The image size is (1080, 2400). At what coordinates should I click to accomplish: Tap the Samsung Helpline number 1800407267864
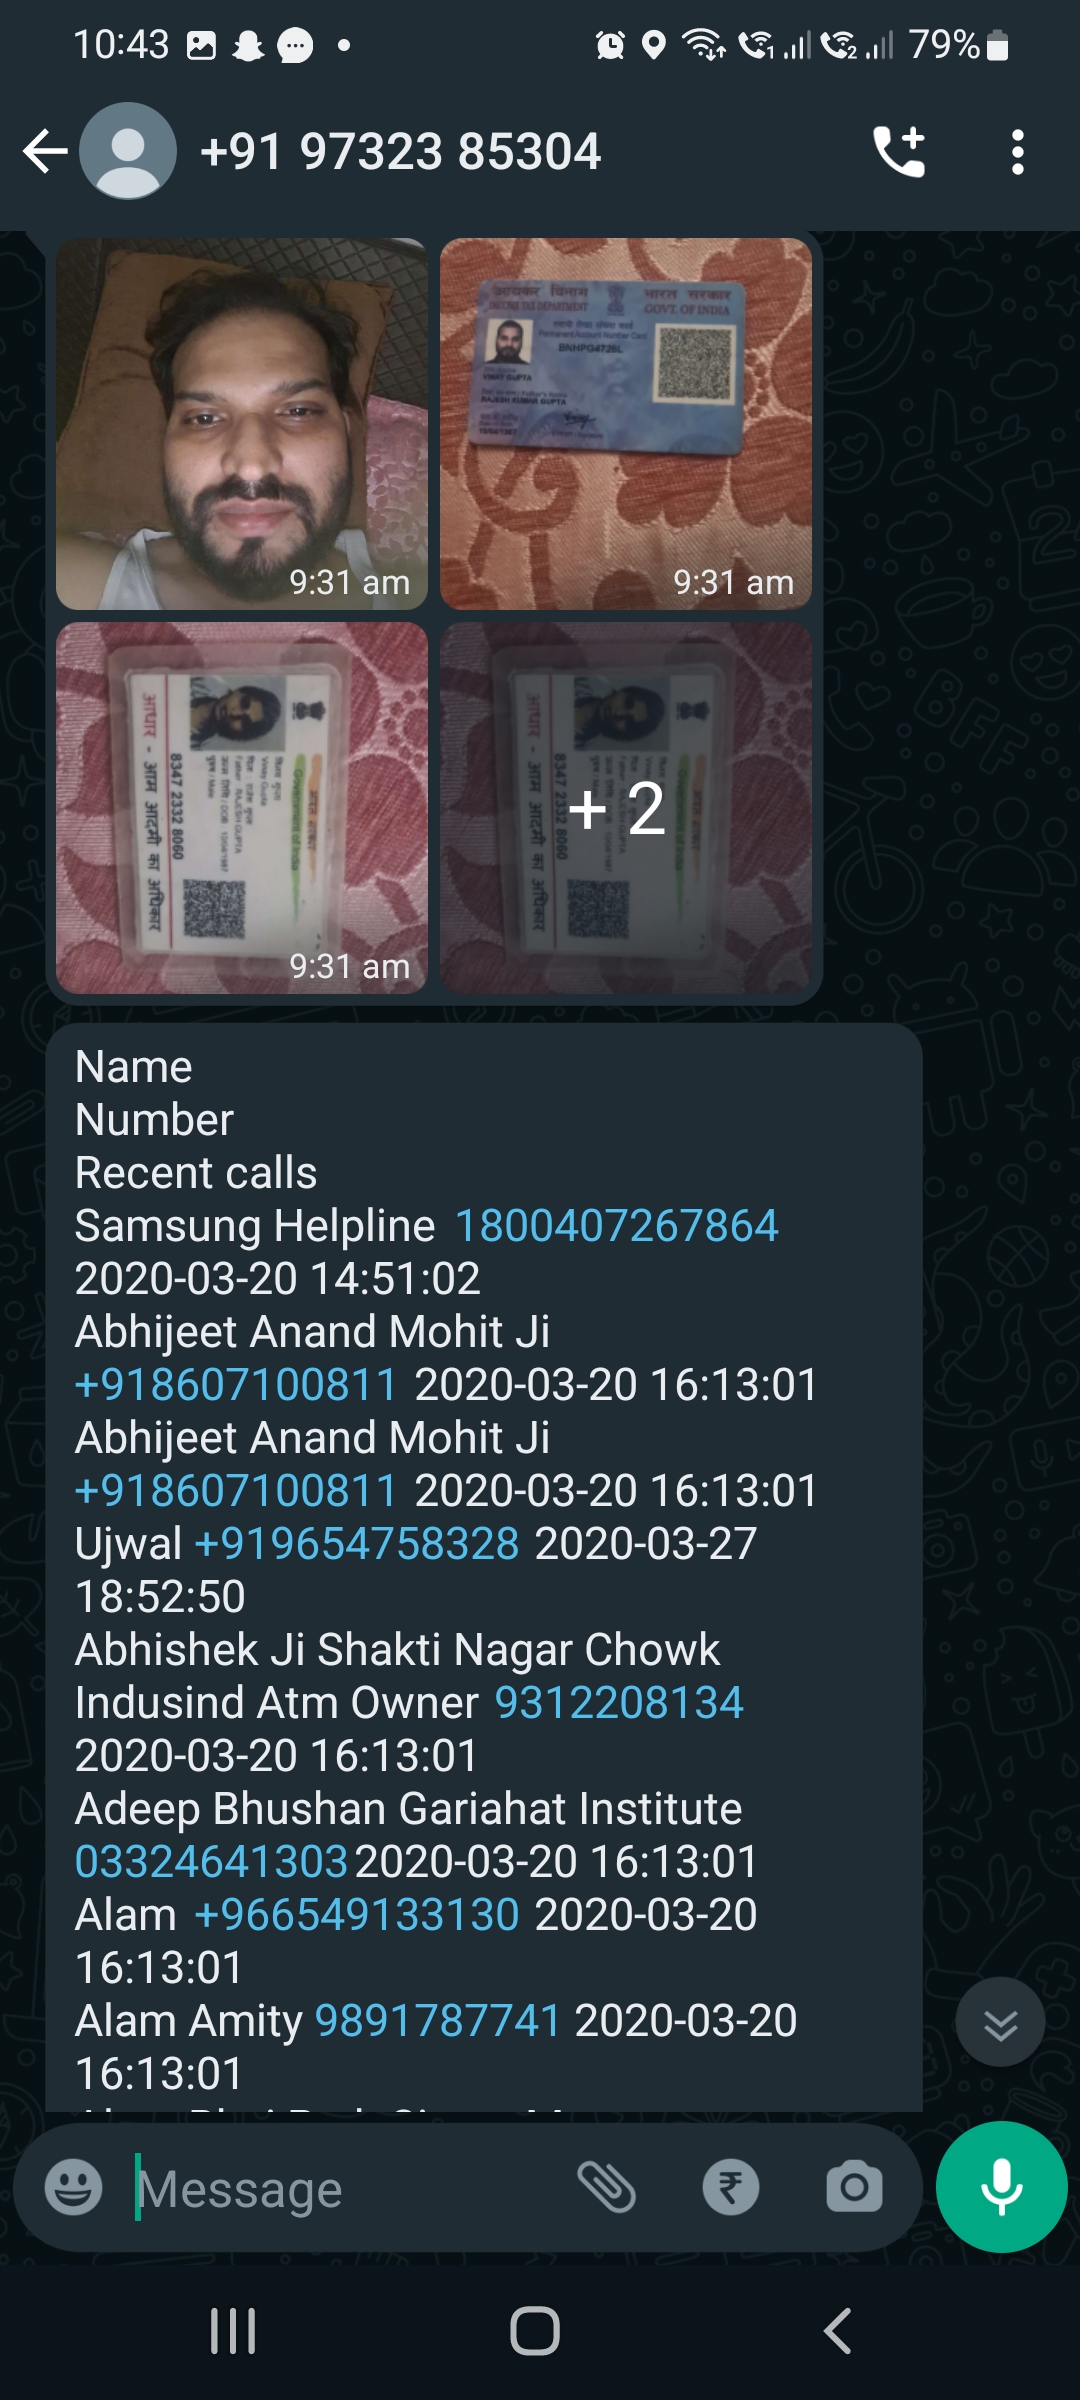pos(617,1226)
